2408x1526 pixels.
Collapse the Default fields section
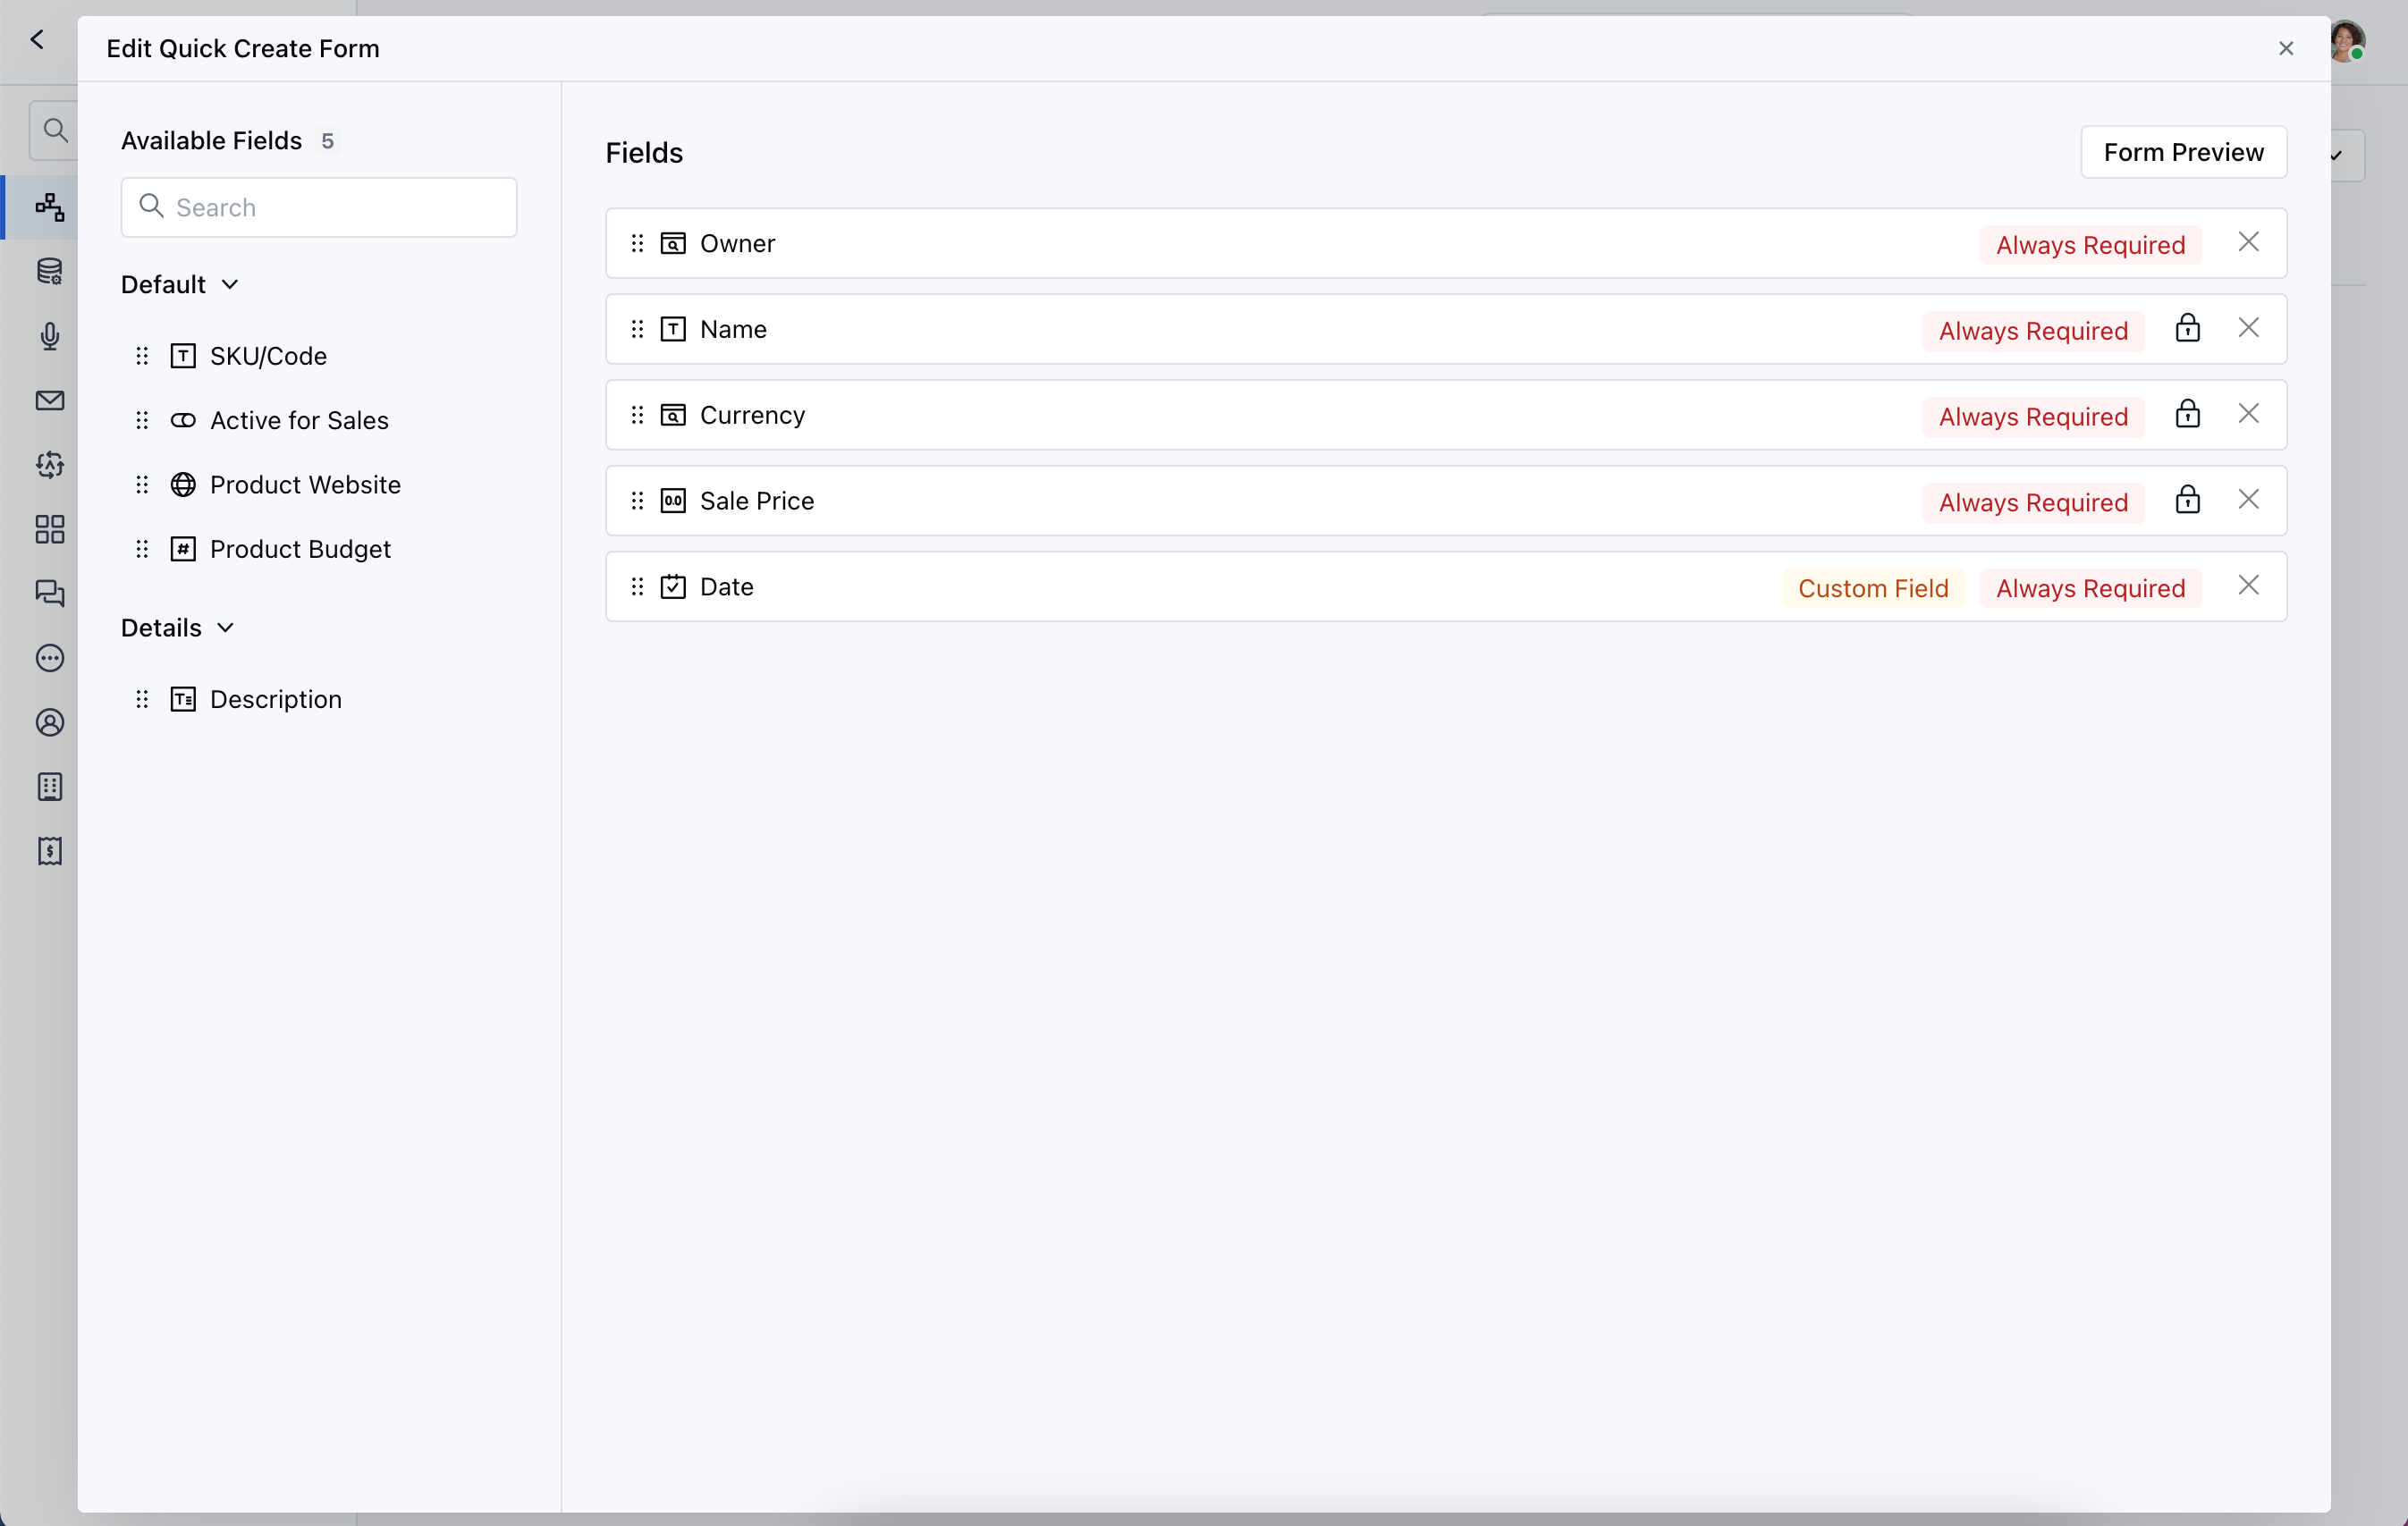231,284
